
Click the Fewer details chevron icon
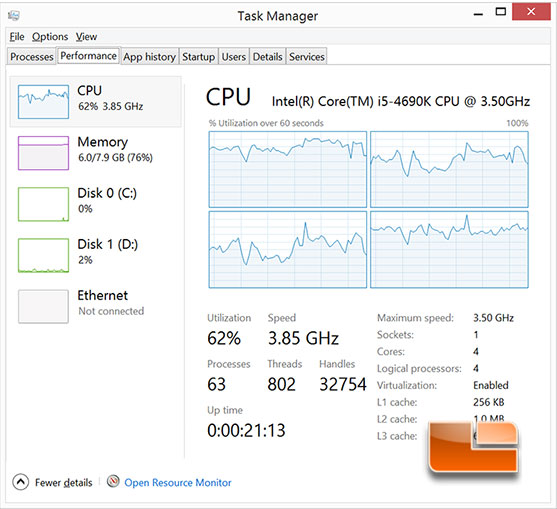pos(21,482)
